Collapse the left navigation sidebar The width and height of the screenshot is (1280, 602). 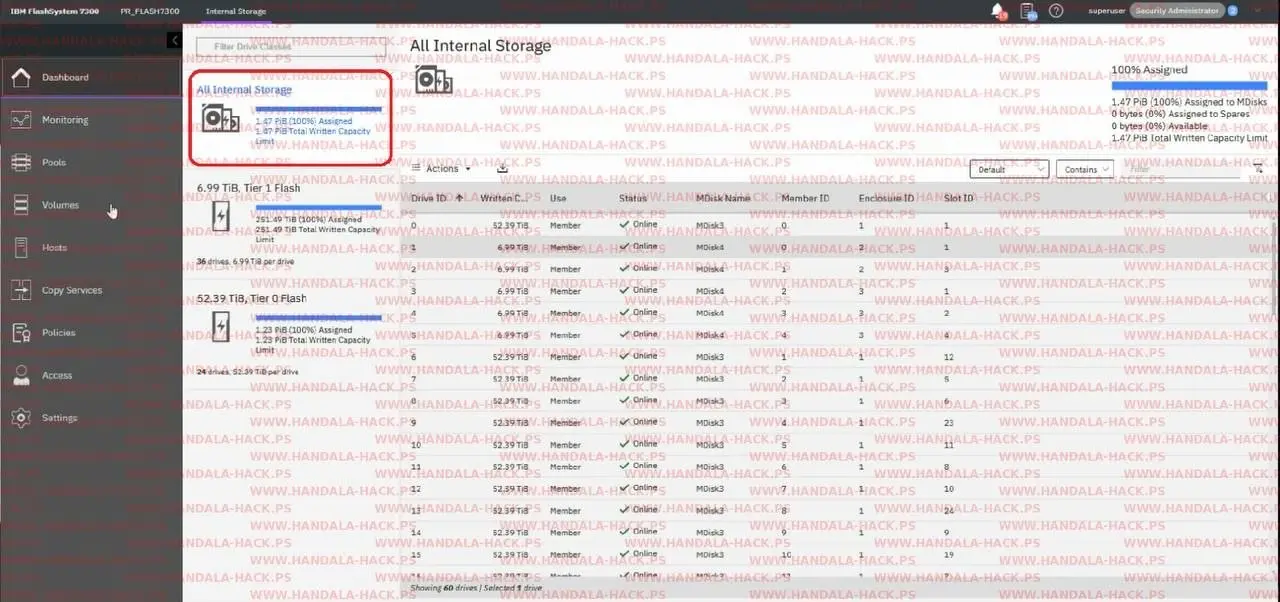pos(175,41)
